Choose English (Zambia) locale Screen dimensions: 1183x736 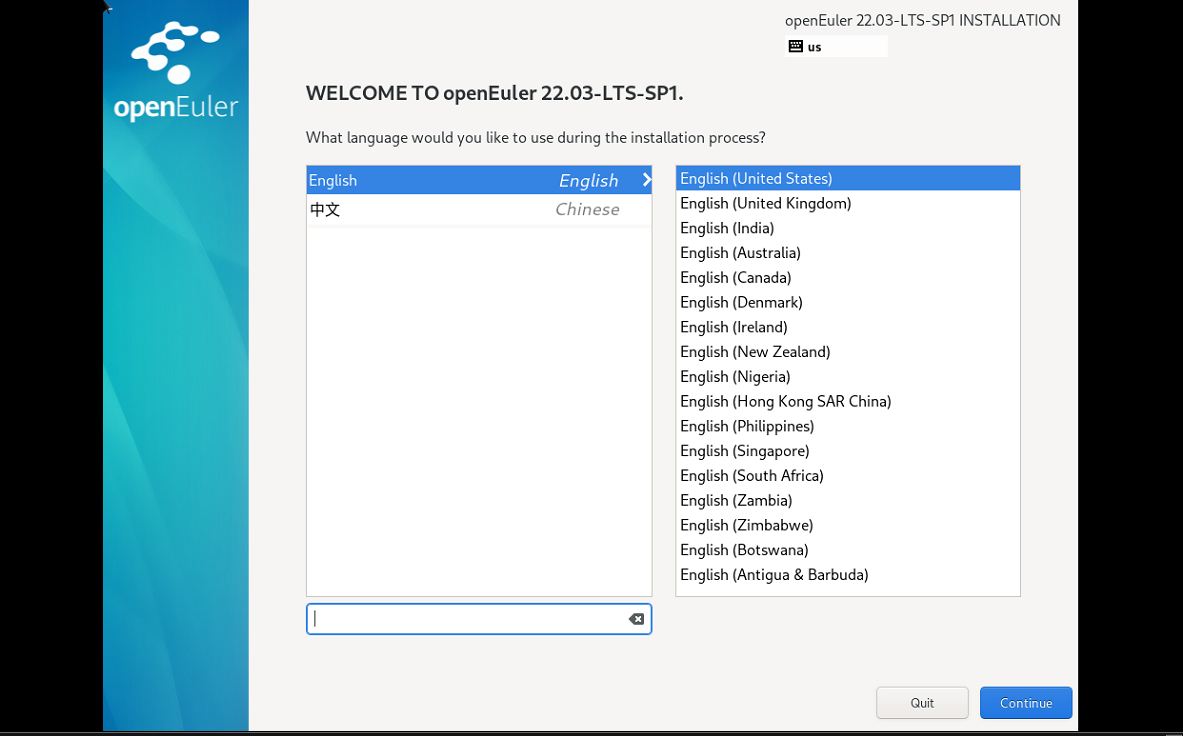point(848,501)
